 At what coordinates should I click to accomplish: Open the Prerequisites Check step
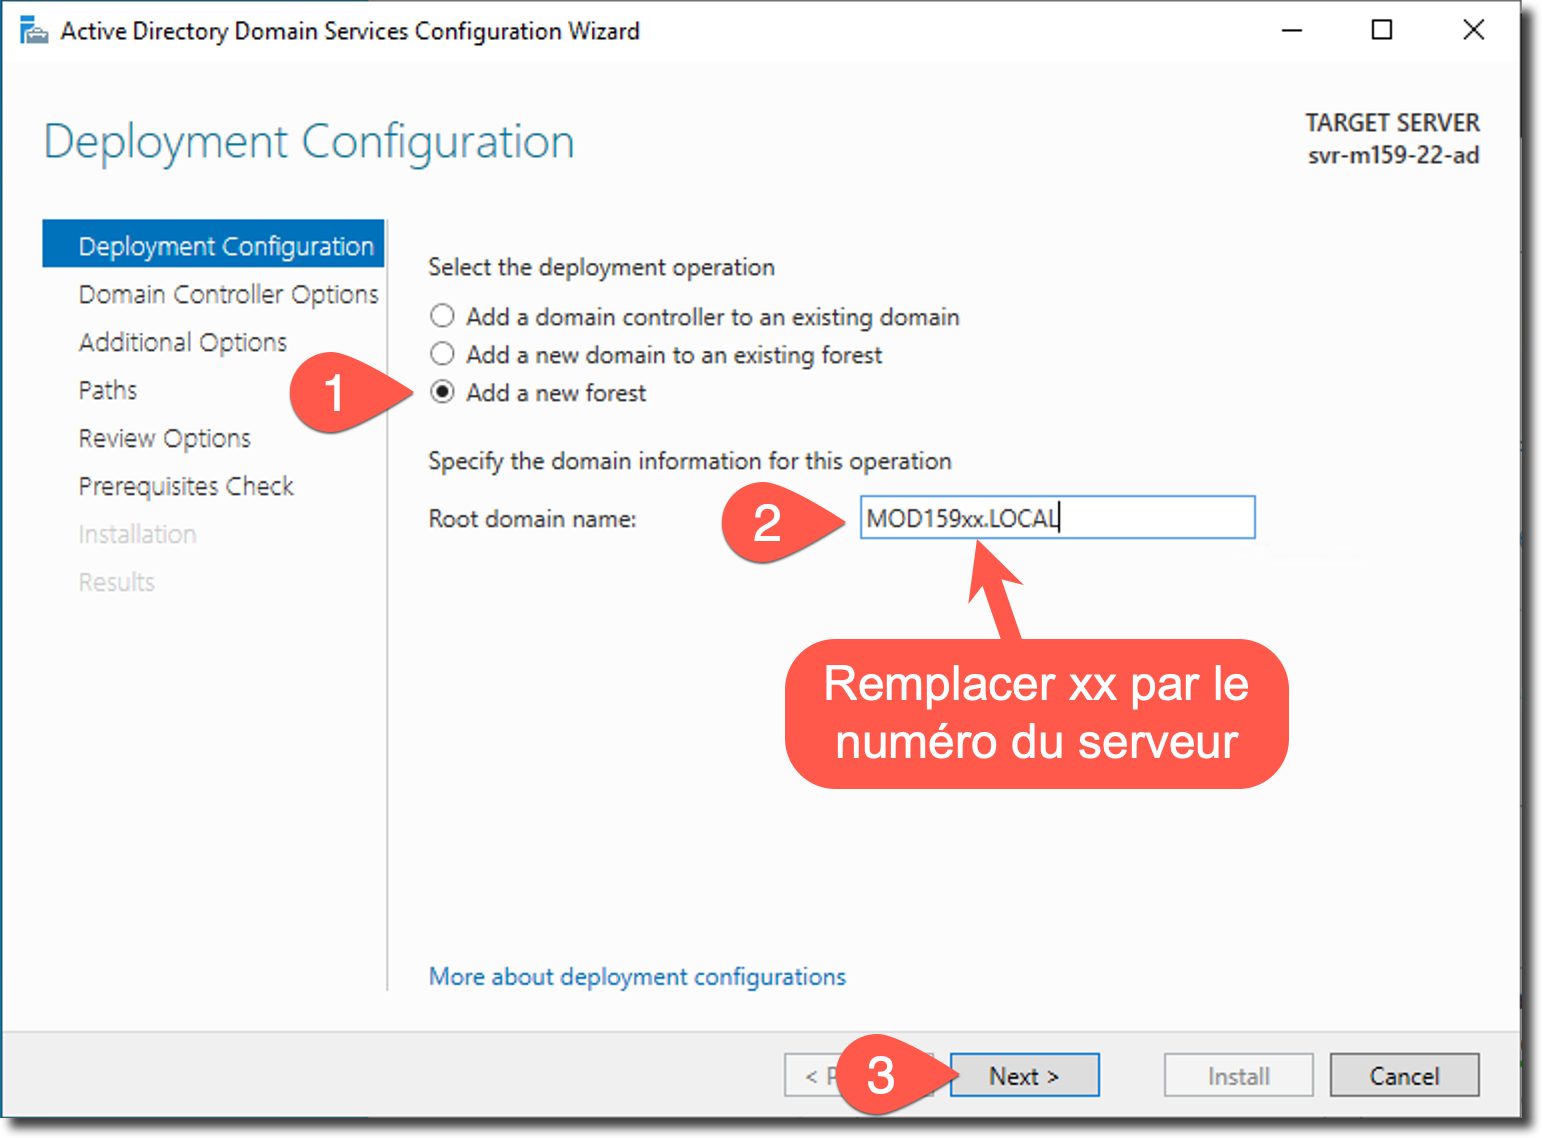click(186, 487)
